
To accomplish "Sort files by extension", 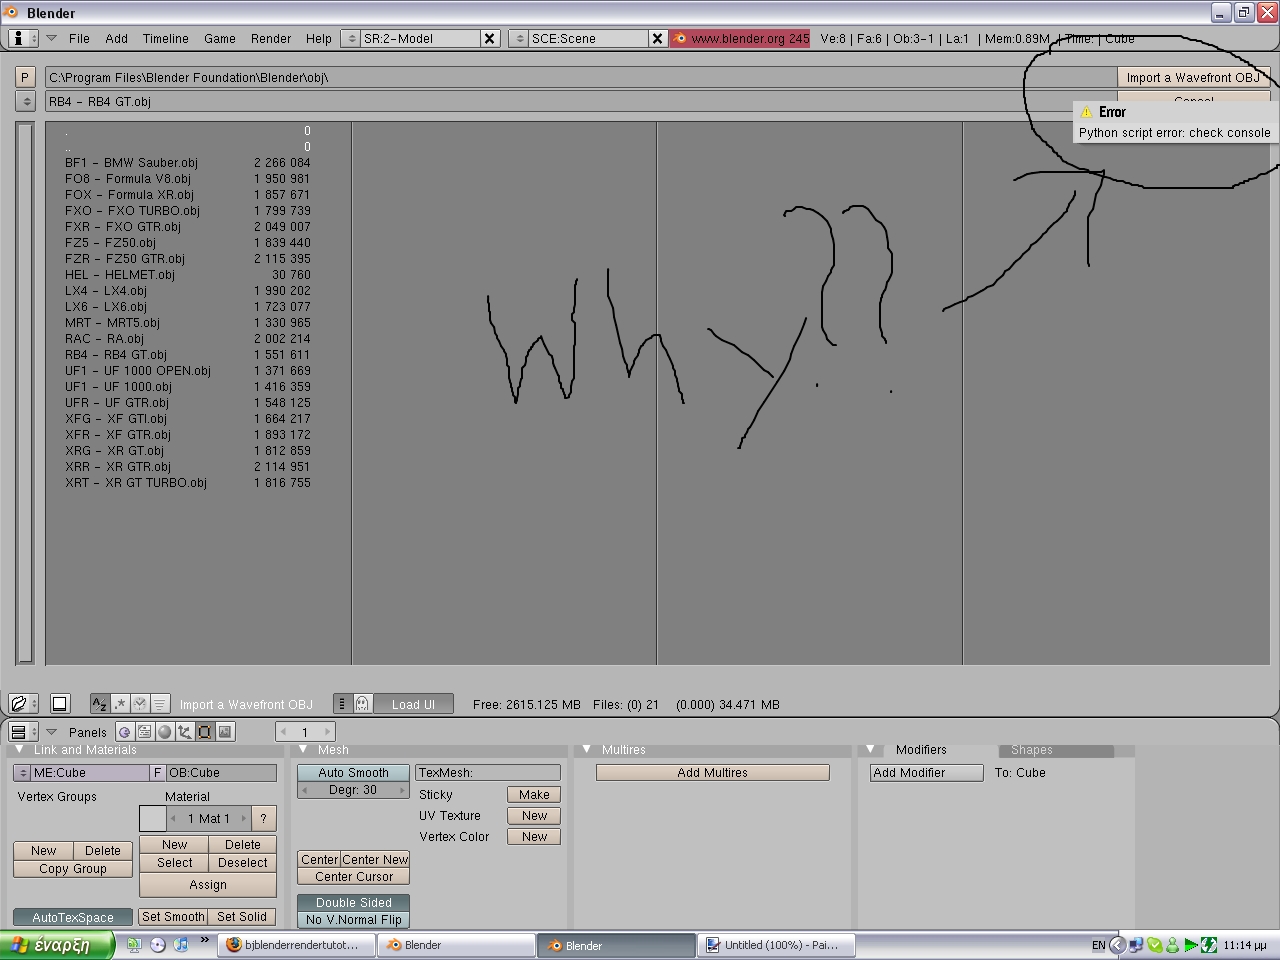I will coord(120,704).
